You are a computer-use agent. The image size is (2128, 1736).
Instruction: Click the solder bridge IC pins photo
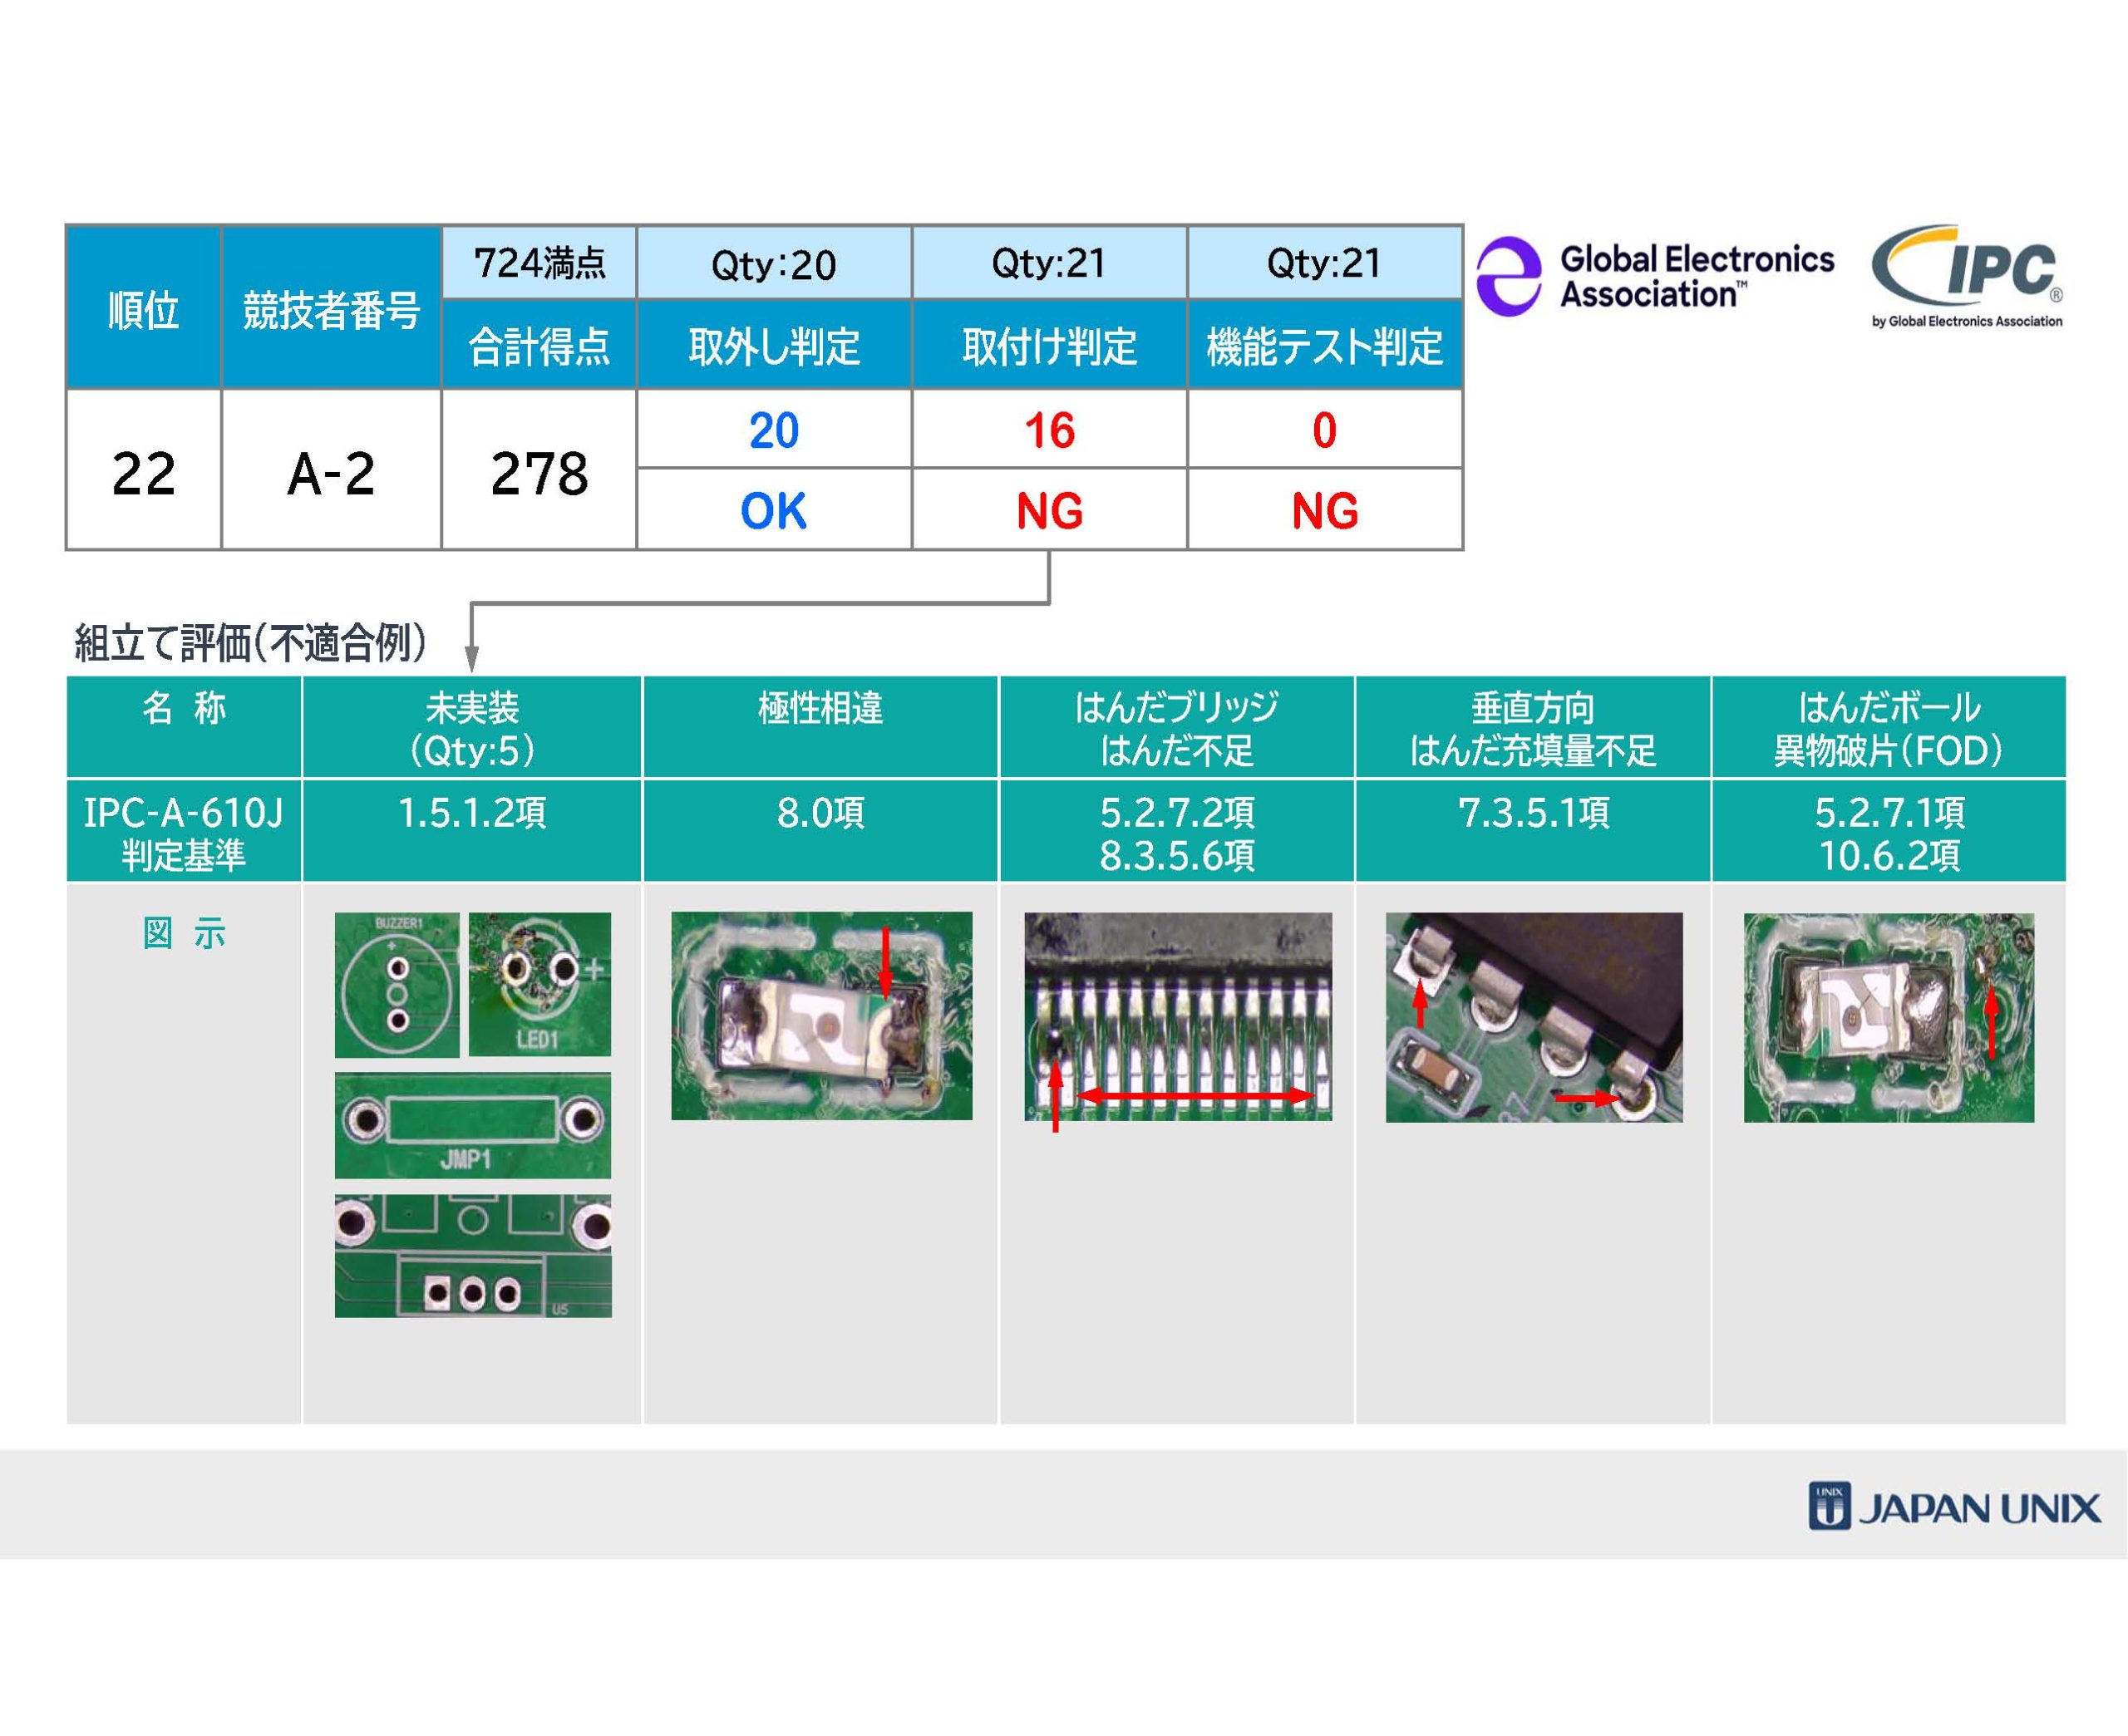pos(1177,1016)
